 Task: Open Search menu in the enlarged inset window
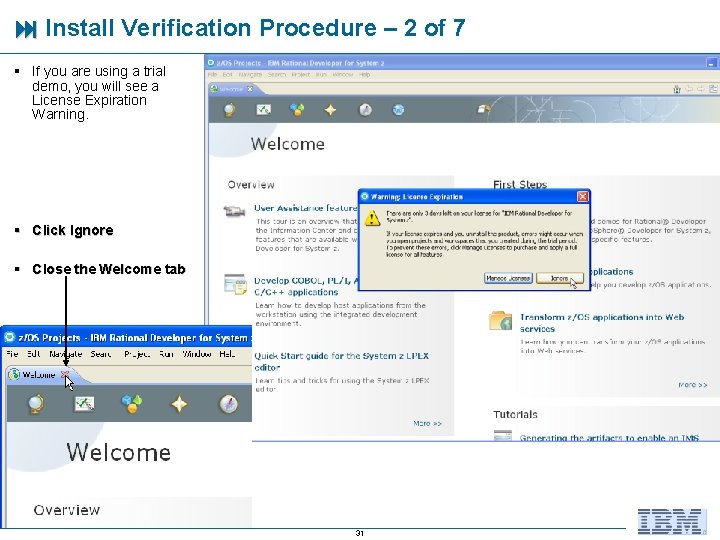tap(101, 354)
